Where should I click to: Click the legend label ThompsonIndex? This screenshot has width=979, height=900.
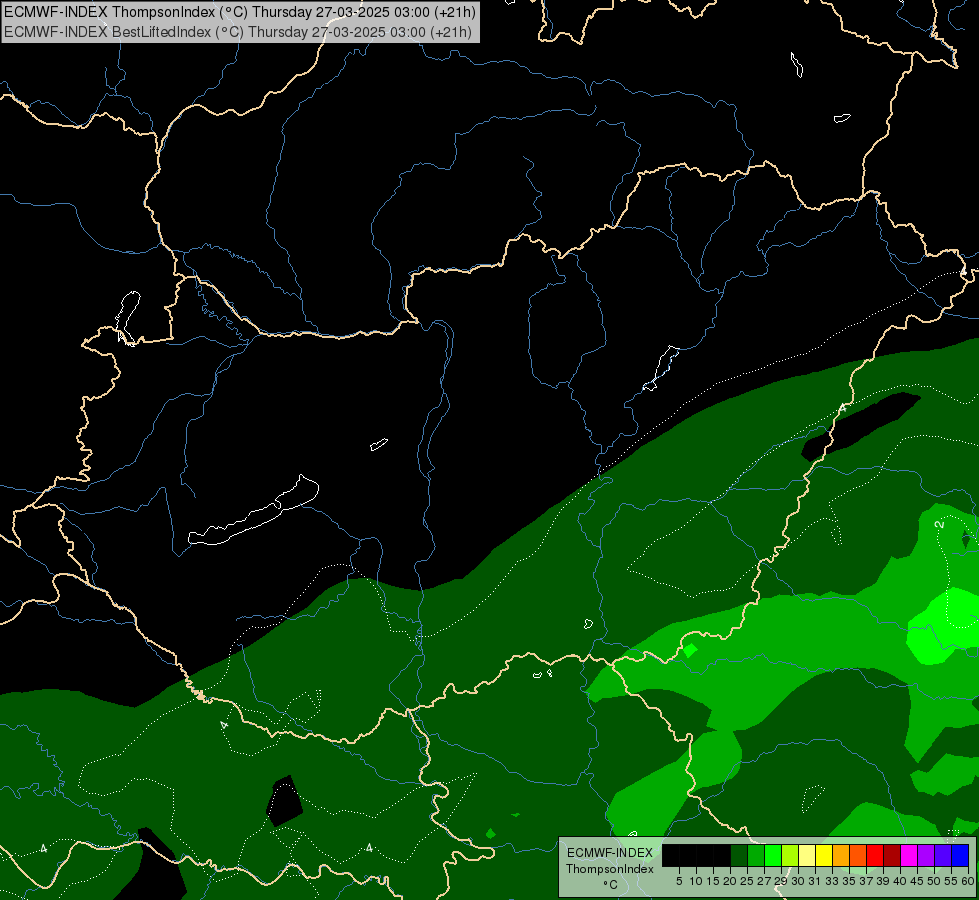click(x=610, y=869)
